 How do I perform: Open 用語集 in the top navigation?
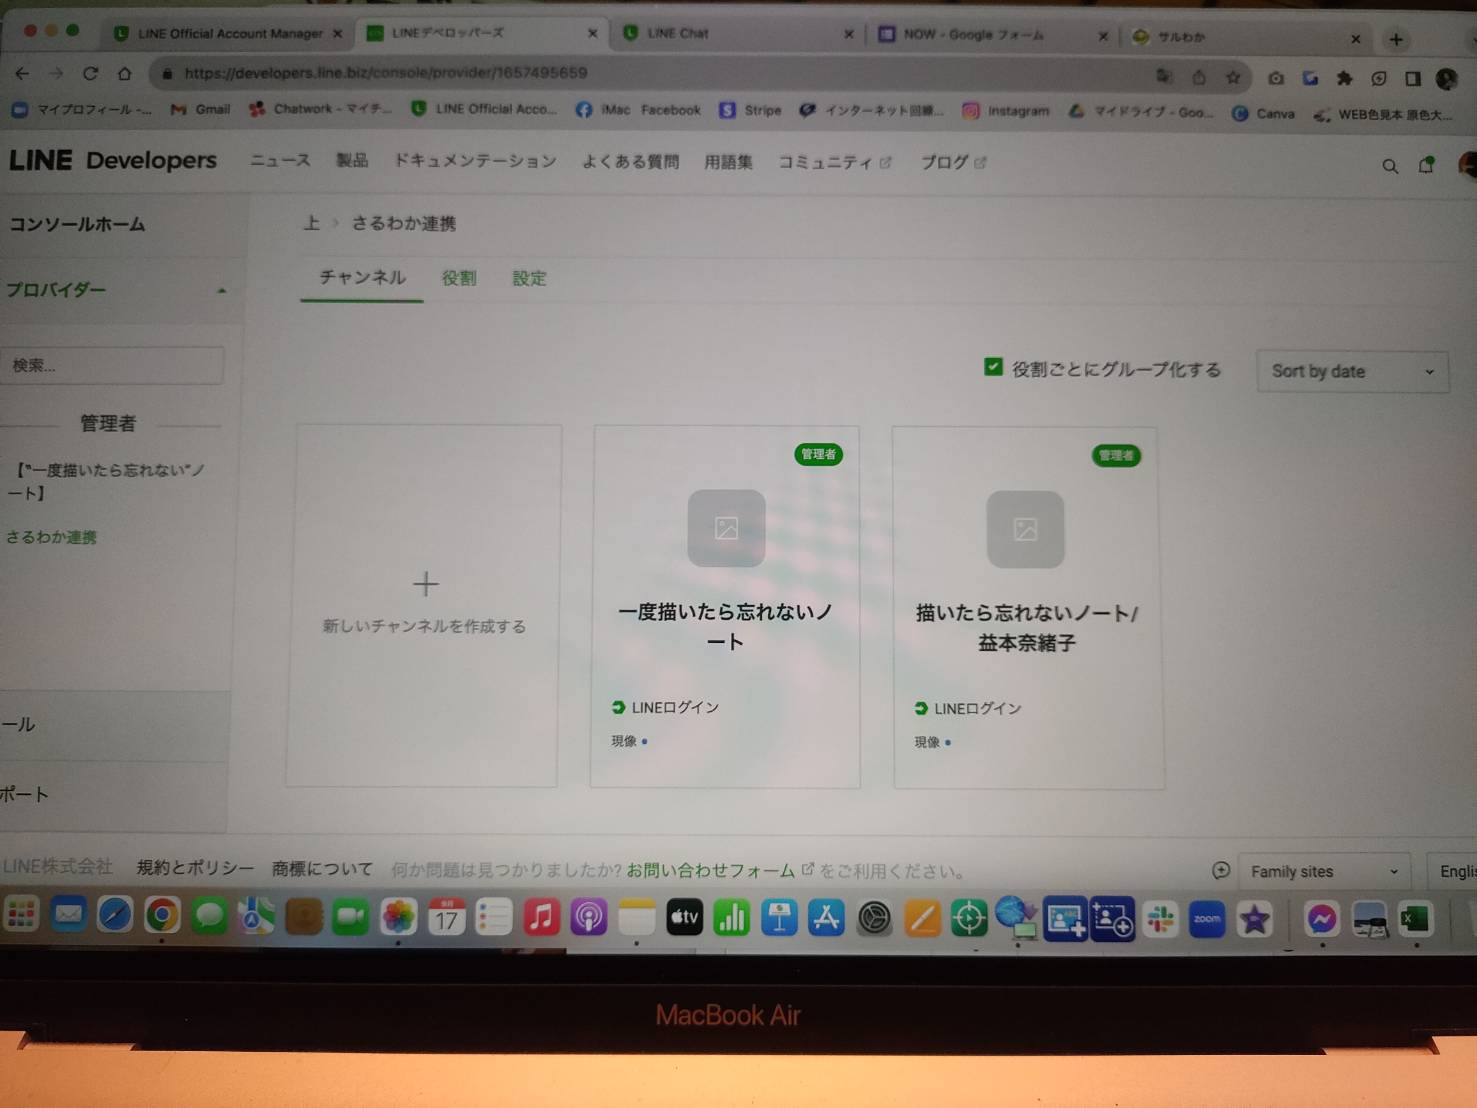728,162
